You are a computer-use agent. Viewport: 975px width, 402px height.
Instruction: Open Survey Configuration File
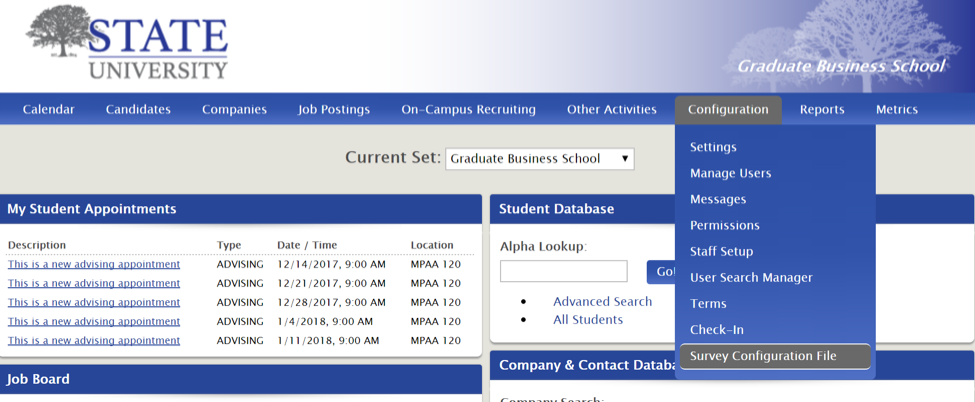tap(775, 357)
